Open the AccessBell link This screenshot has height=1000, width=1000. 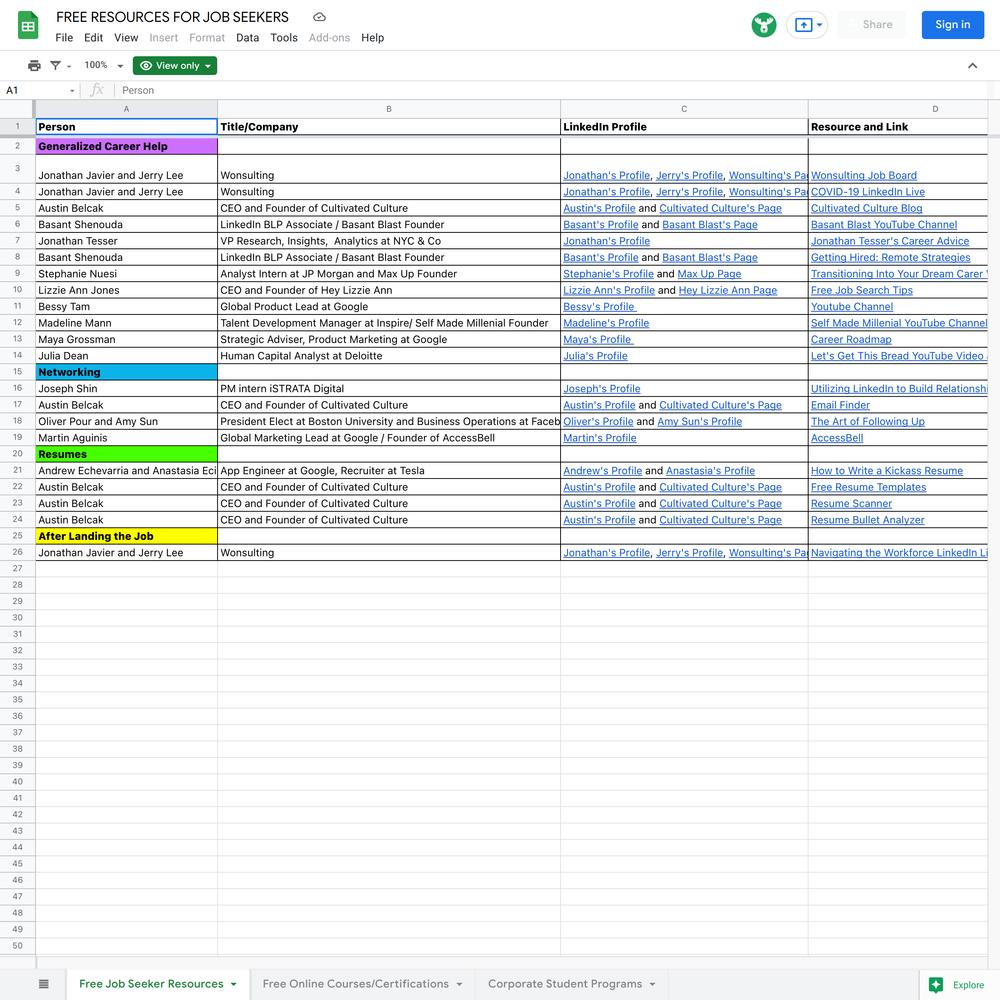coord(837,438)
